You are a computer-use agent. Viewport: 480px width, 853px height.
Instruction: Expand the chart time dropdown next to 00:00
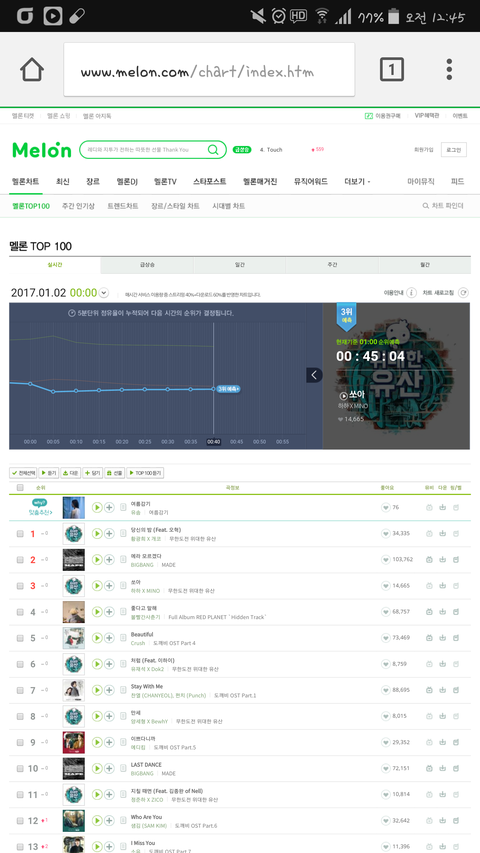(x=104, y=293)
